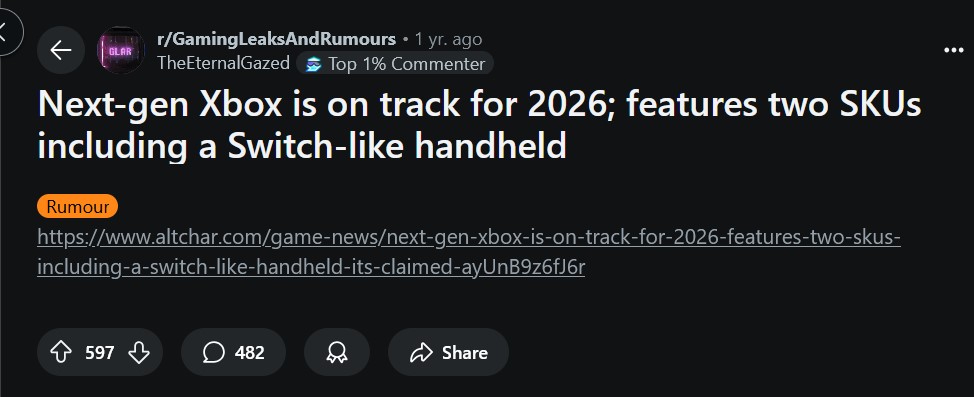Viewport: 974px width, 397px height.
Task: Upvote the Next-gen Xbox post
Action: pyautogui.click(x=60, y=353)
